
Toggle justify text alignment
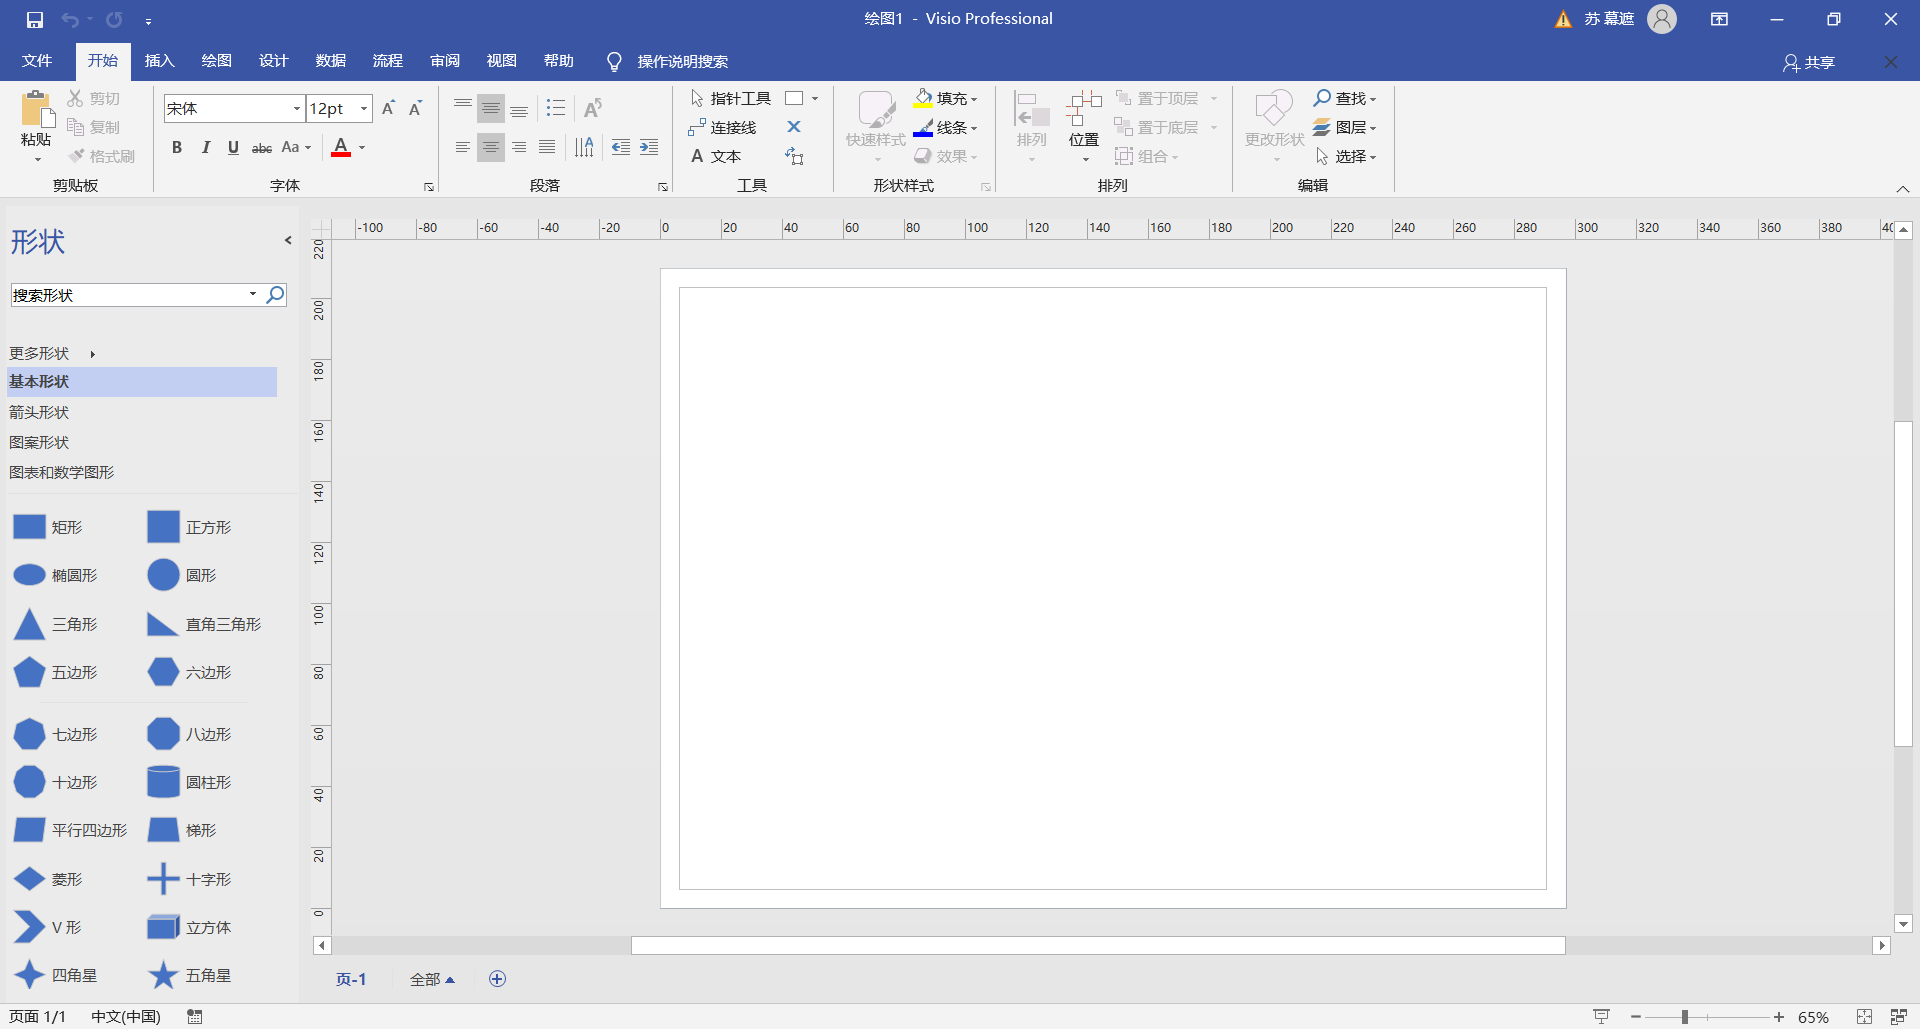click(x=547, y=148)
